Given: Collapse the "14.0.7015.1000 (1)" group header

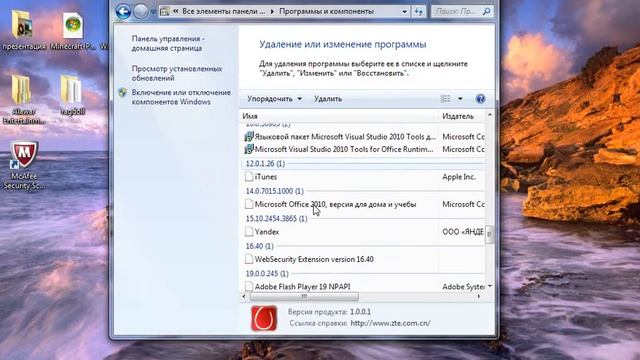Looking at the screenshot, I should pos(275,191).
